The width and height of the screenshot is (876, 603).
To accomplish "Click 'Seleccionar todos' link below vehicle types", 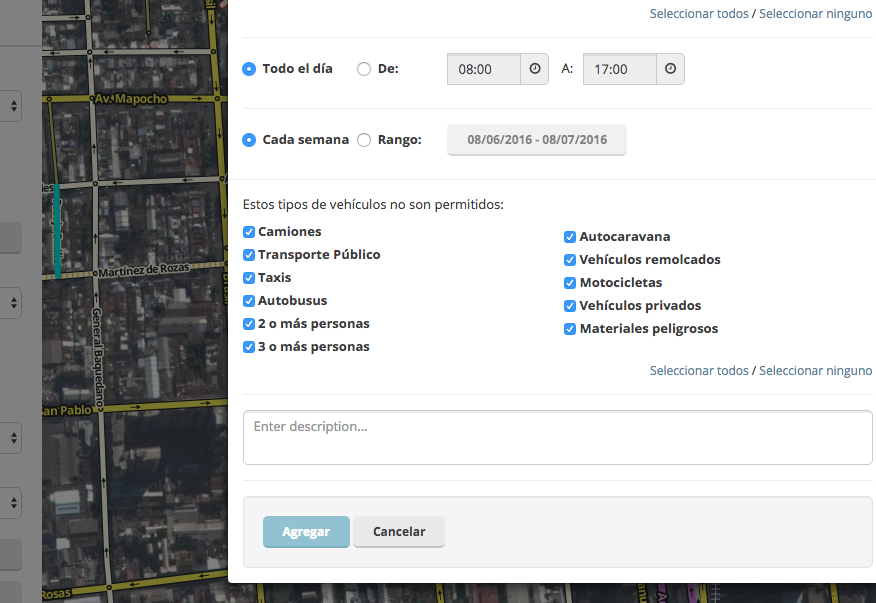I will coord(699,371).
